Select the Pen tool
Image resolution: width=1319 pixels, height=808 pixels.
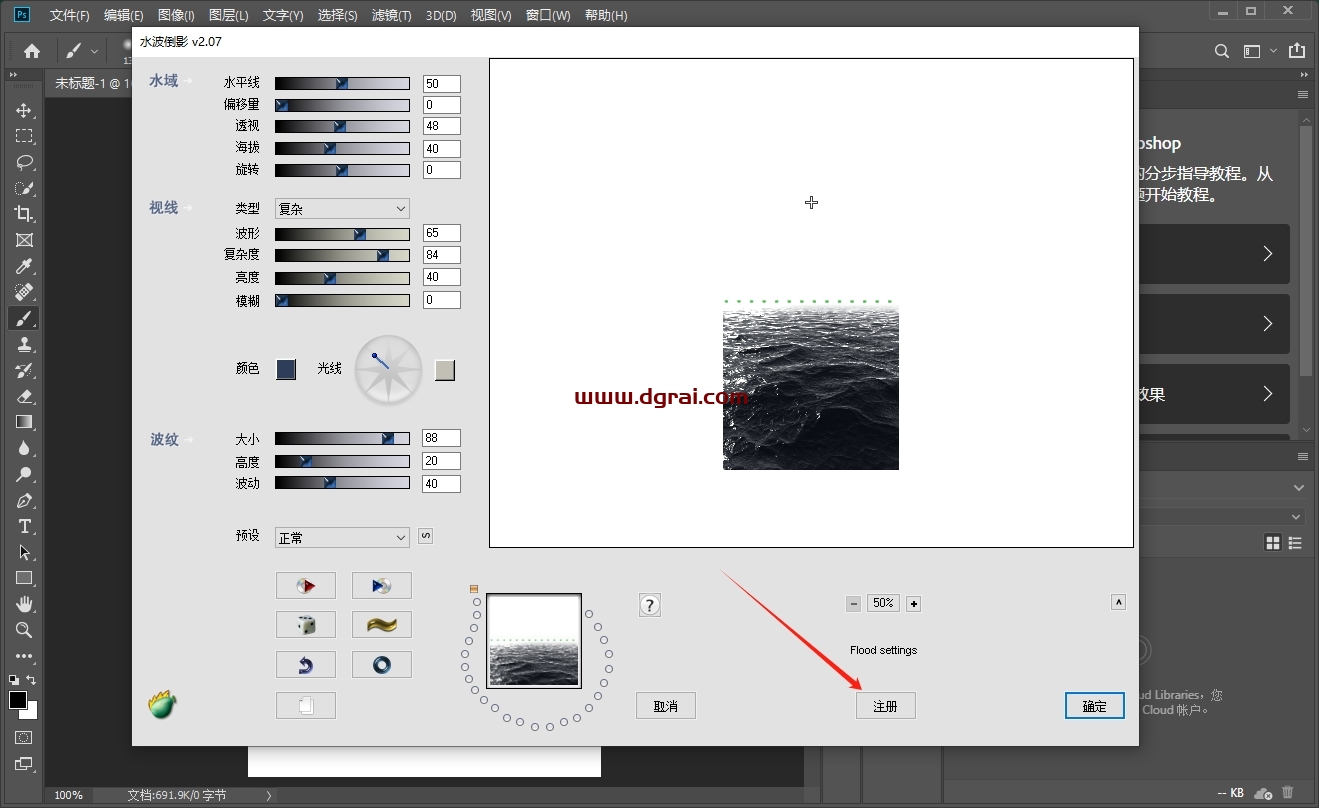[x=24, y=500]
